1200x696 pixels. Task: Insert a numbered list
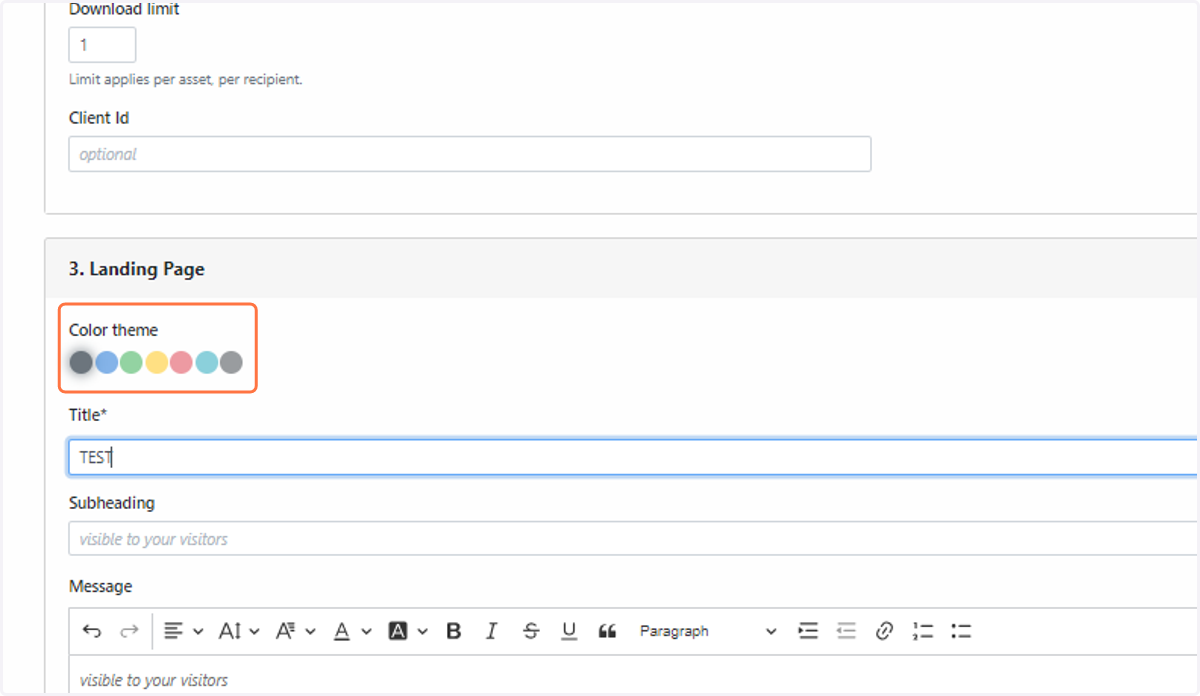pyautogui.click(x=923, y=631)
